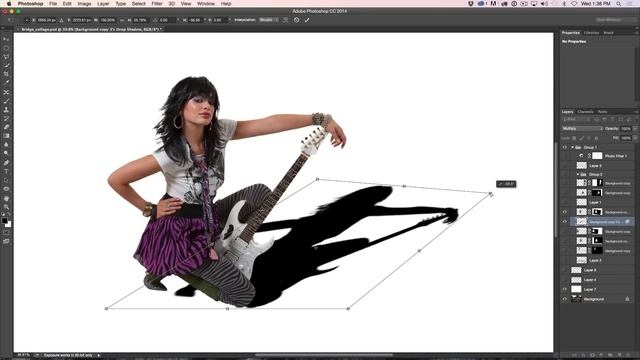Collapse Group 1 disclosure triangle

coord(572,147)
